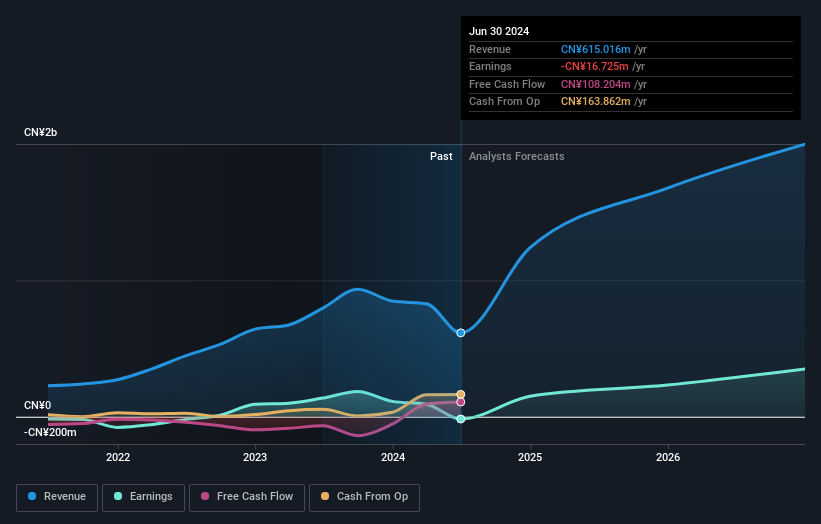
Task: Click the Analysts Forecasts label
Action: (x=517, y=156)
